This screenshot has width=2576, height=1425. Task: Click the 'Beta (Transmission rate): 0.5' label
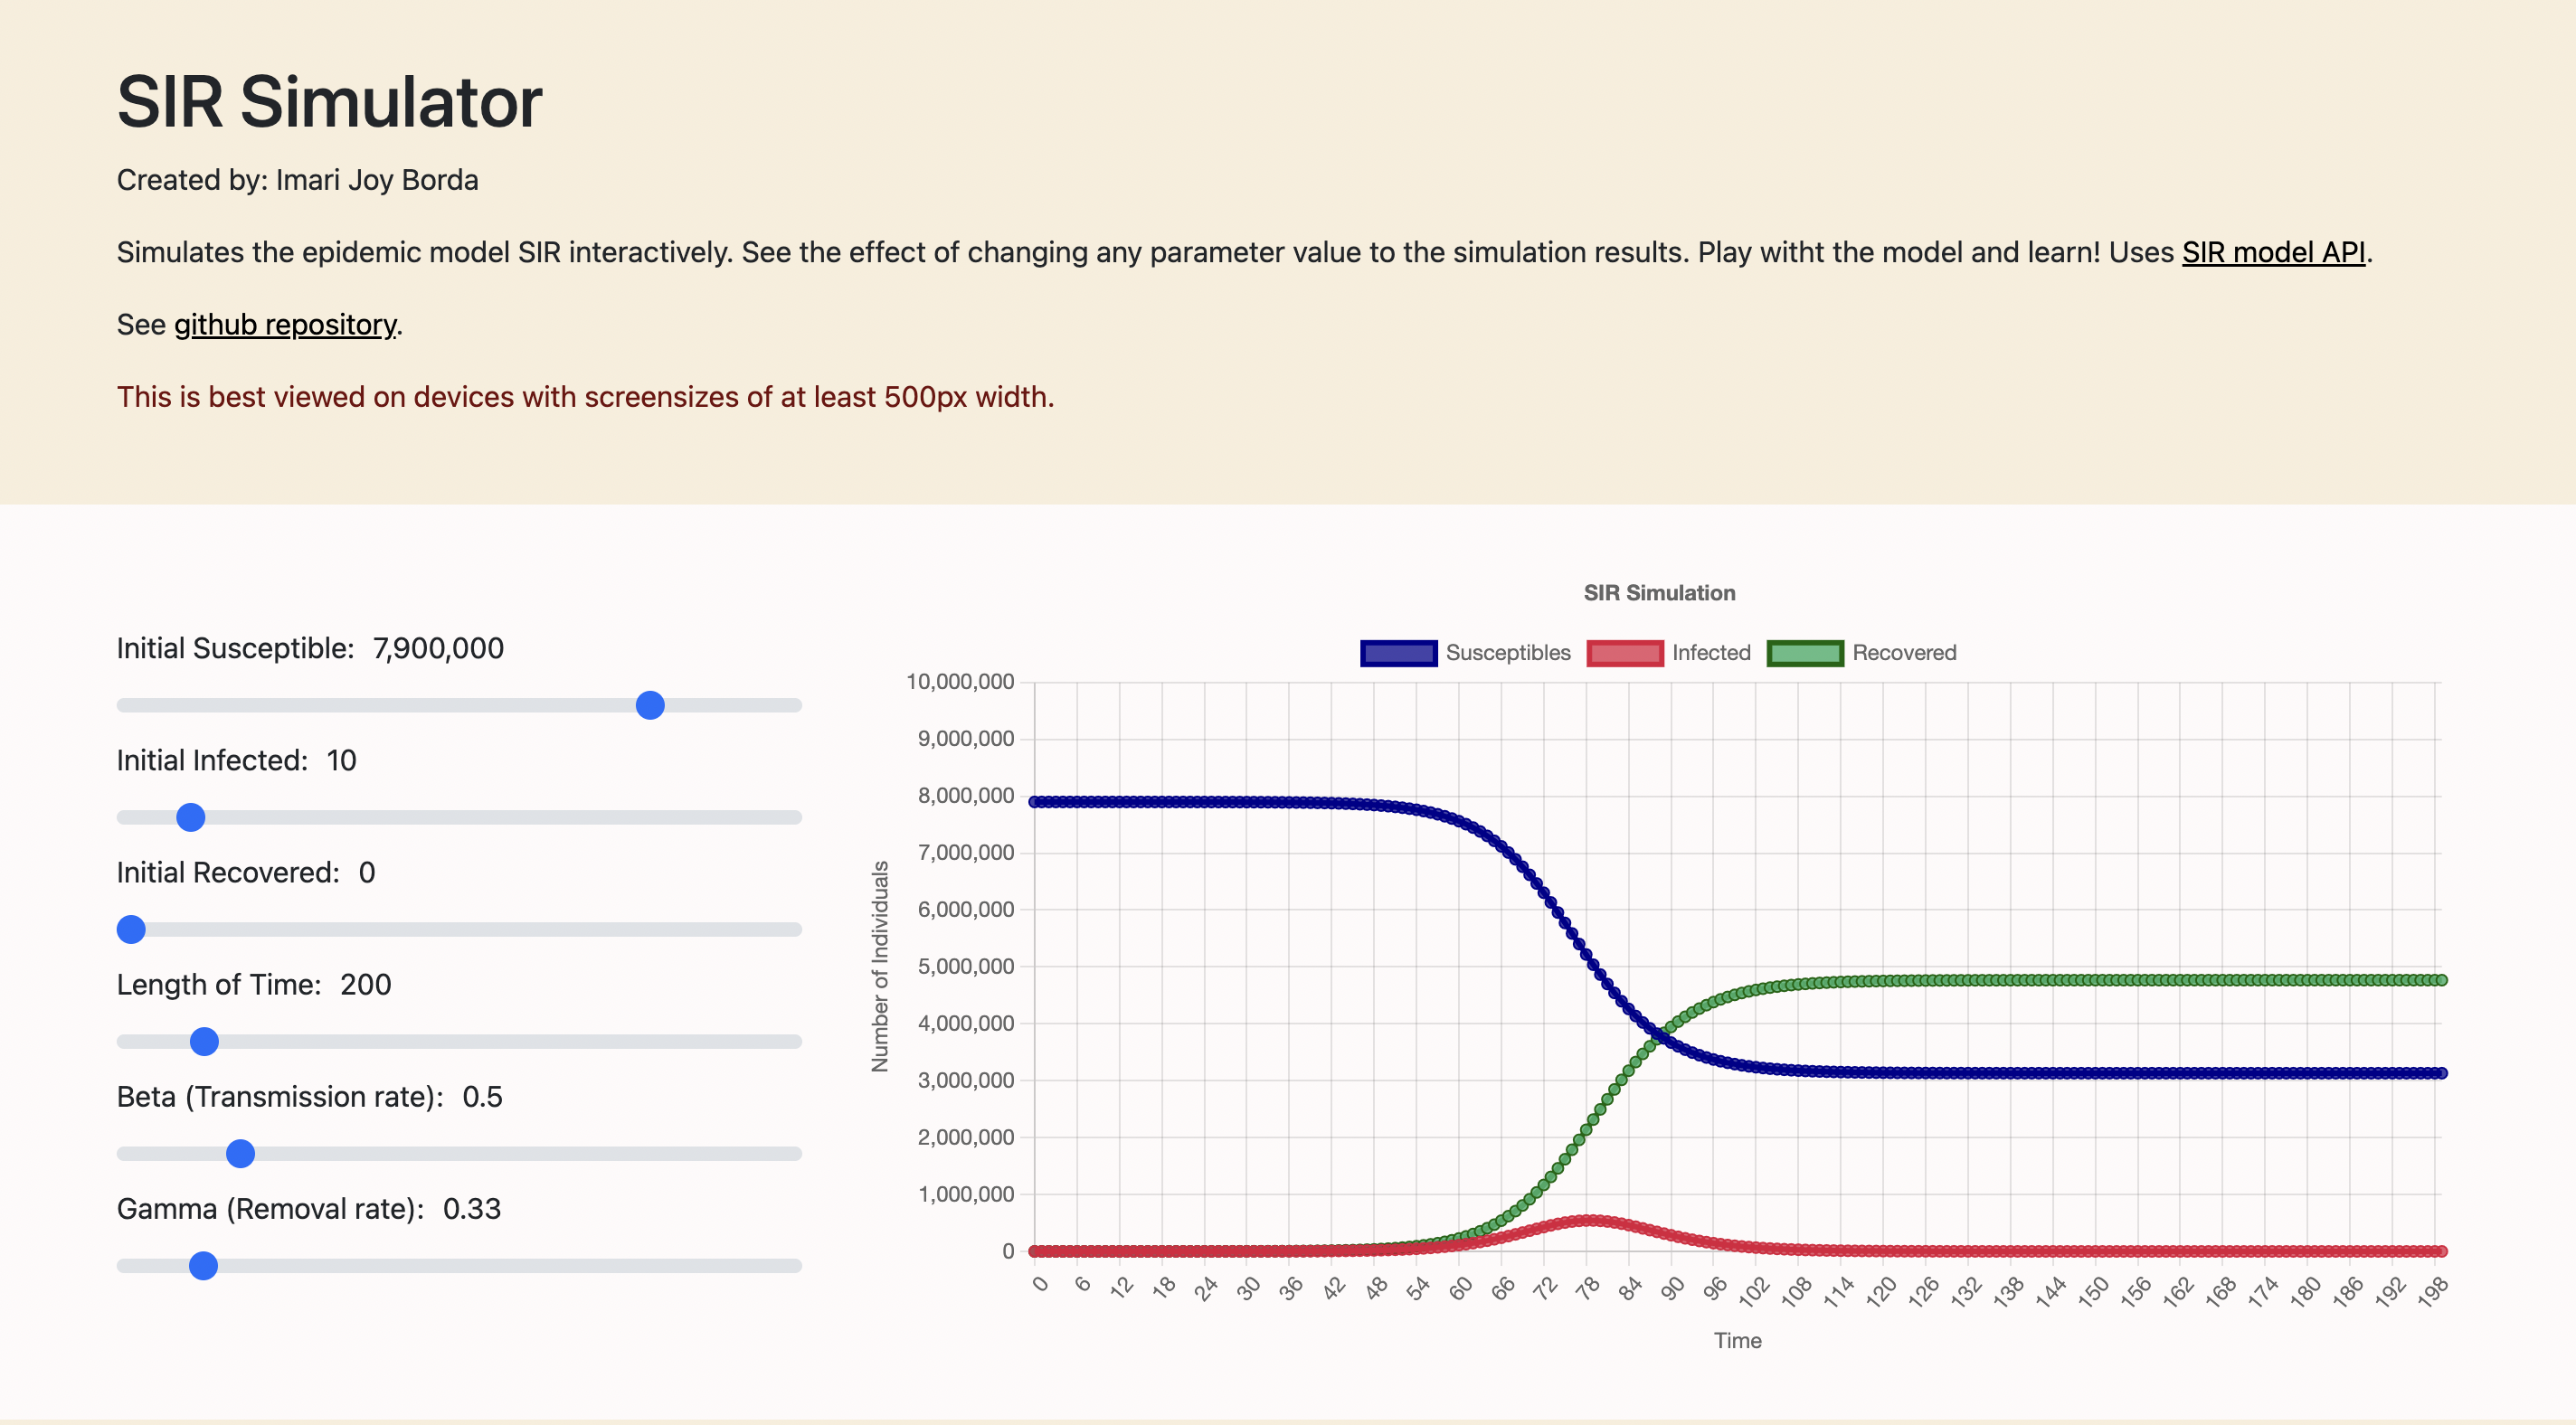click(x=309, y=1096)
